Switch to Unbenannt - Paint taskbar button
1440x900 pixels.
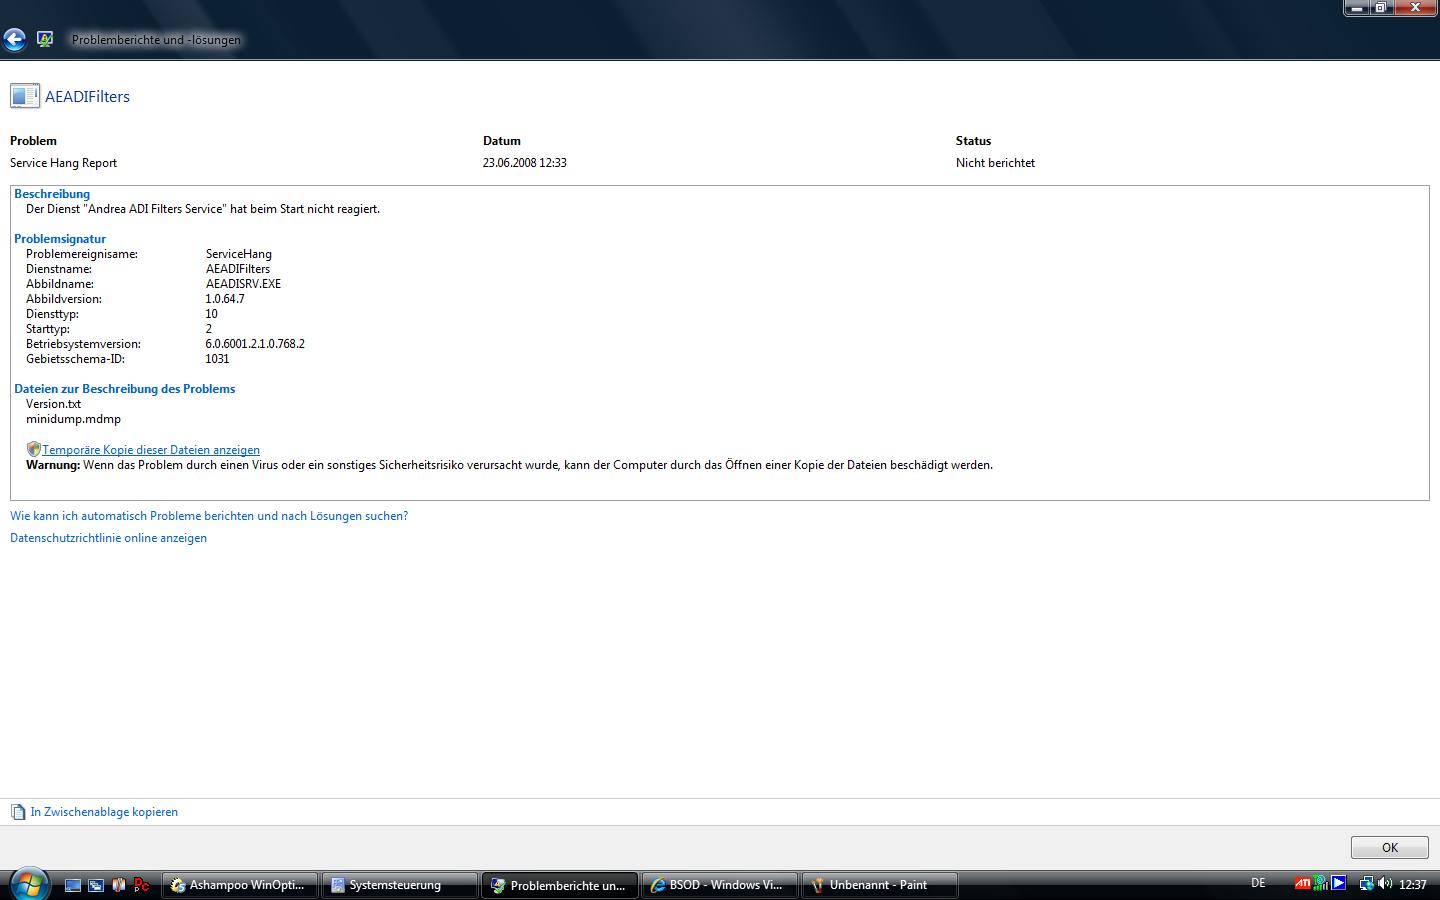point(879,885)
